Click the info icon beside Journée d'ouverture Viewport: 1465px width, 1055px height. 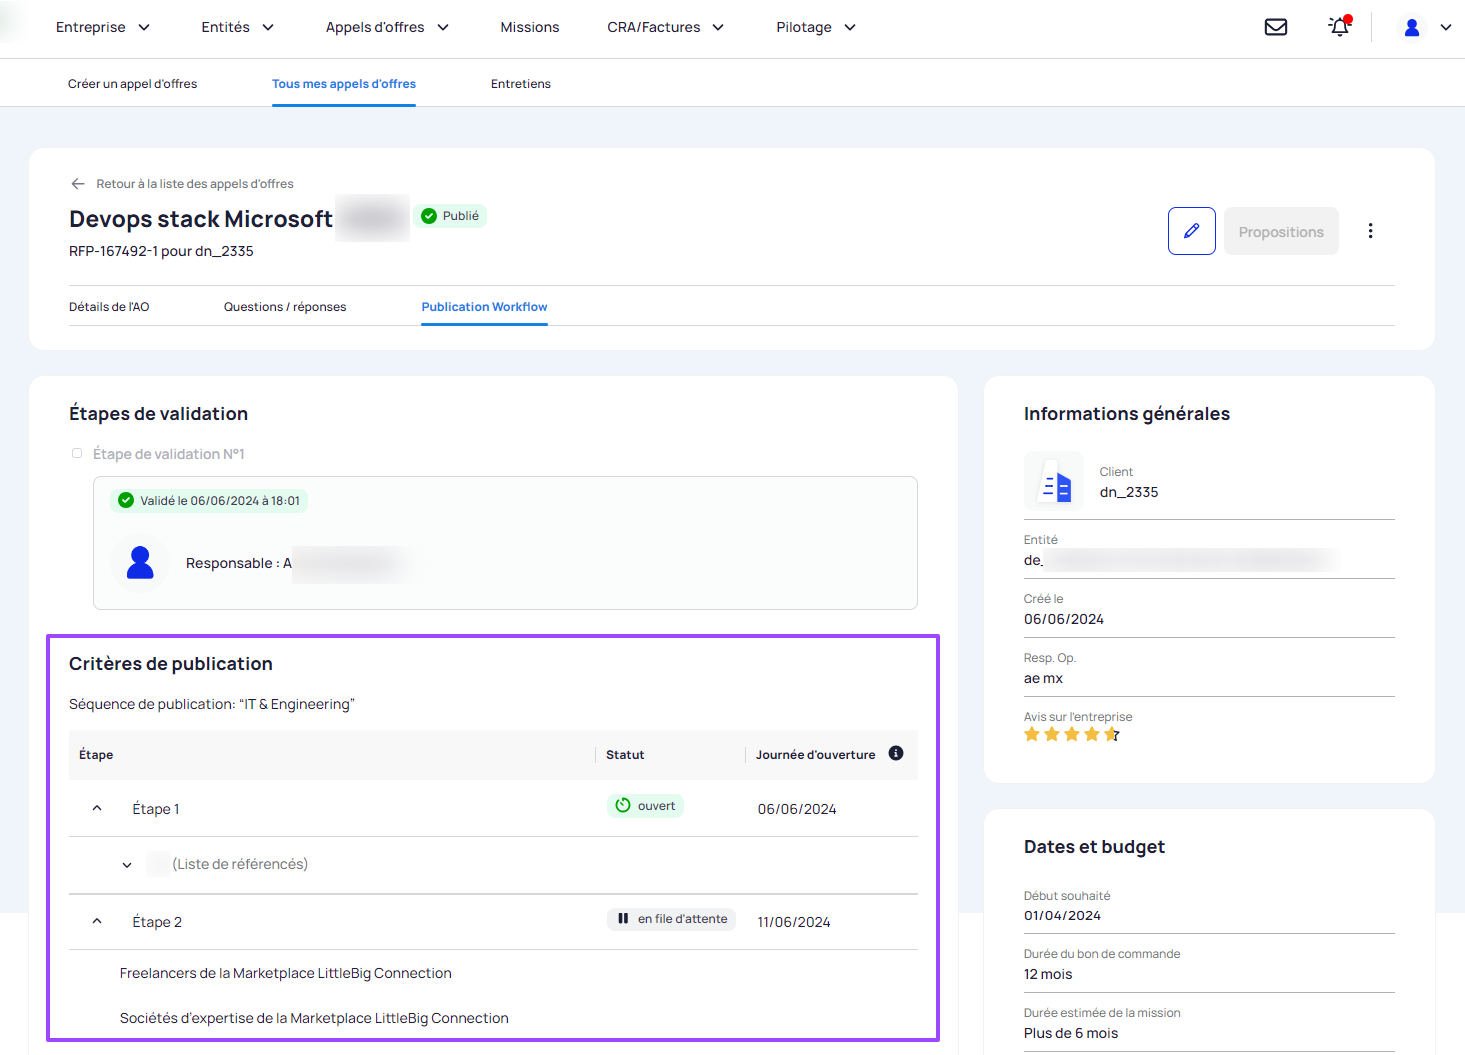click(896, 753)
